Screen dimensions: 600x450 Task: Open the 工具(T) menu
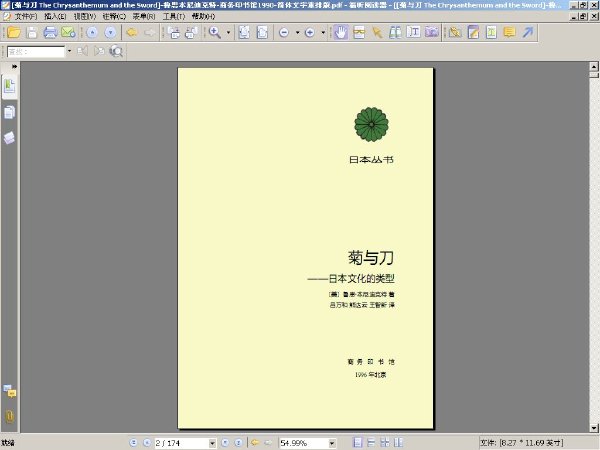(x=174, y=16)
